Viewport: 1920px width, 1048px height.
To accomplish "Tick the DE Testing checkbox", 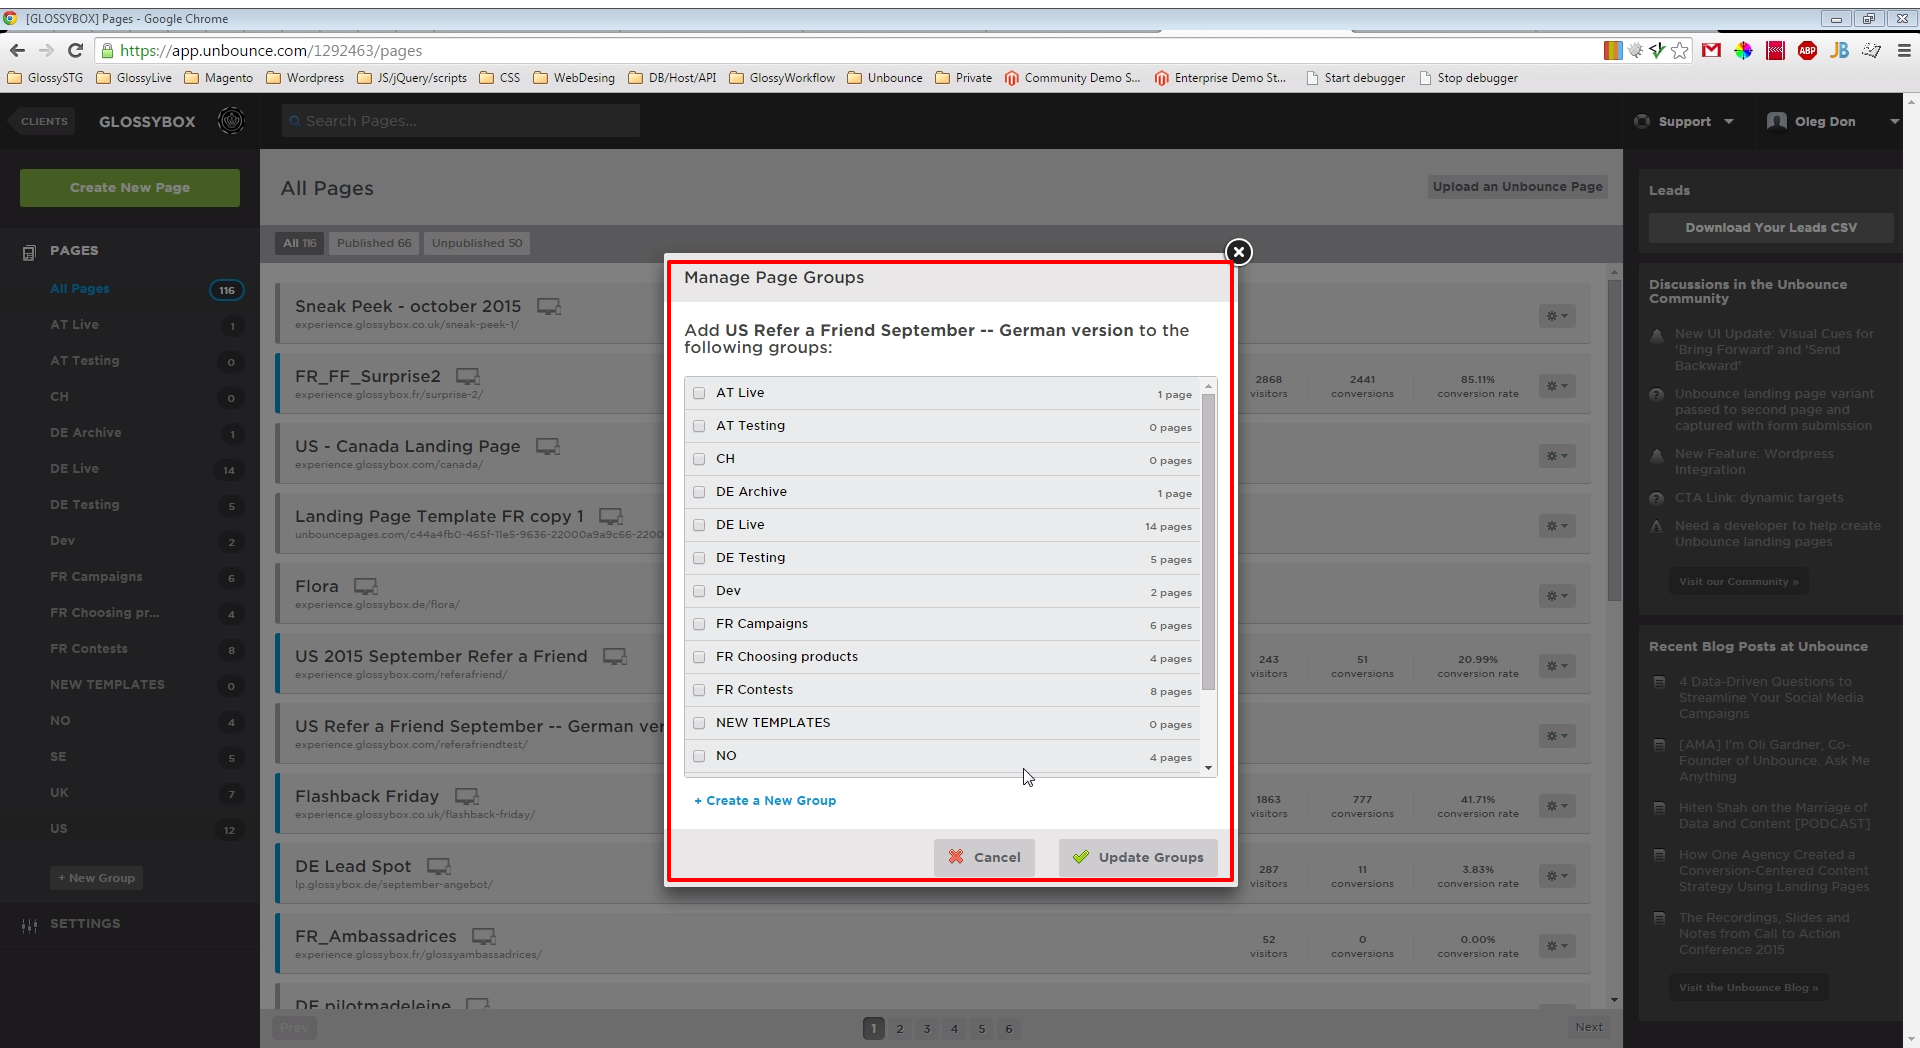I will tap(699, 558).
